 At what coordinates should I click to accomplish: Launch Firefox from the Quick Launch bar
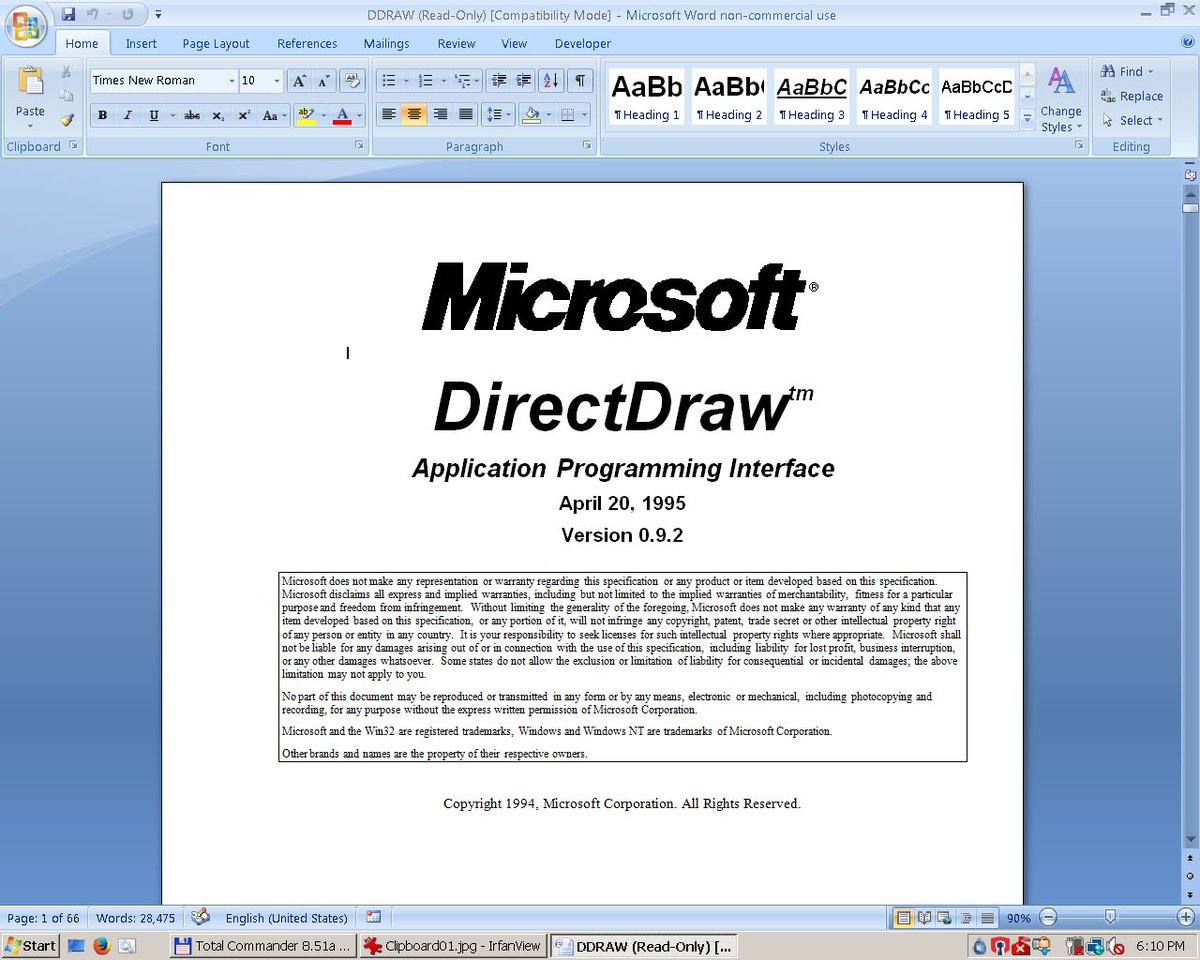coord(101,945)
